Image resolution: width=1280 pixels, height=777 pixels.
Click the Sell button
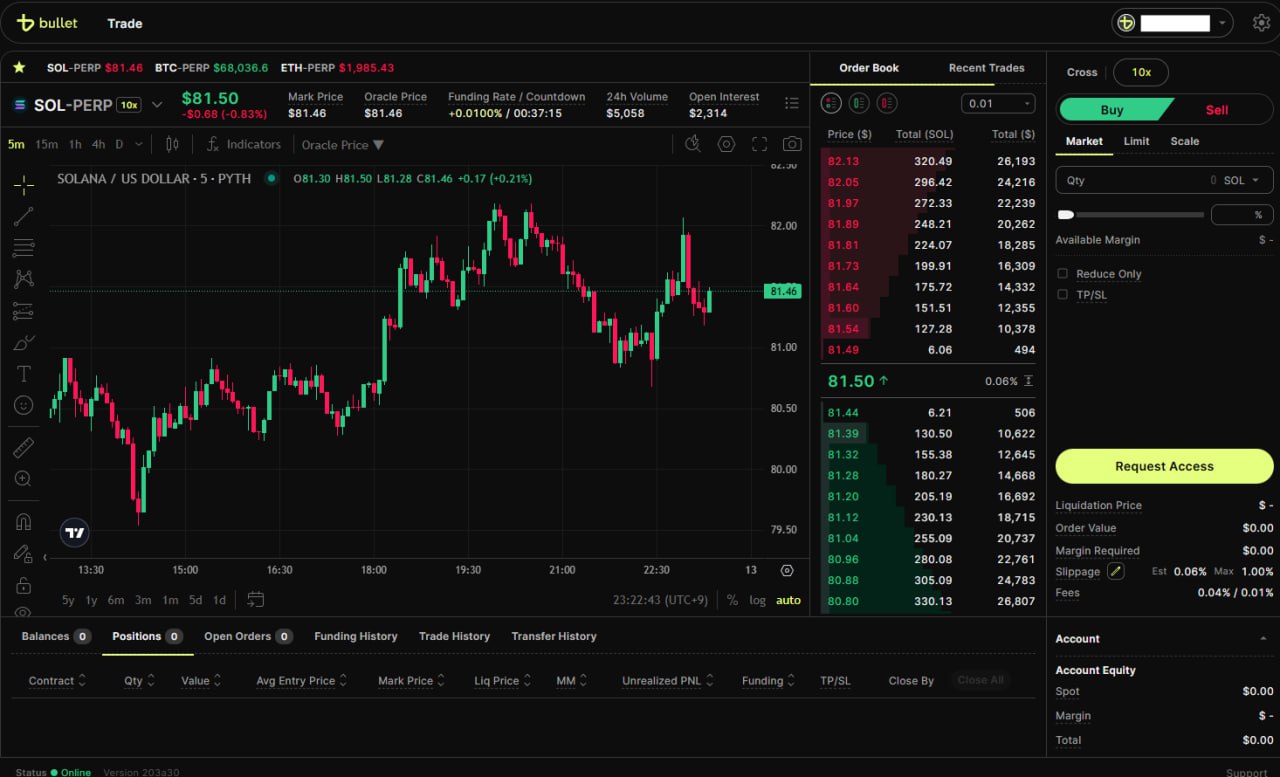click(1216, 110)
